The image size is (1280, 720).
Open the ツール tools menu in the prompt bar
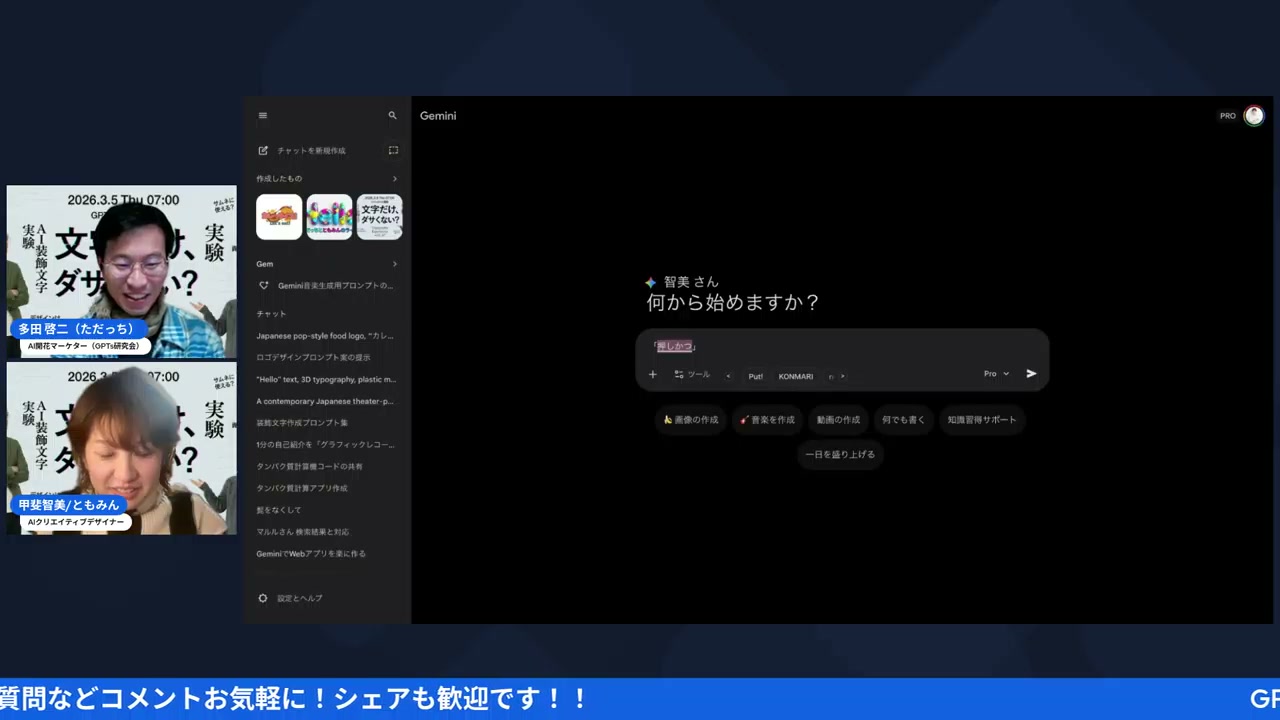(692, 374)
